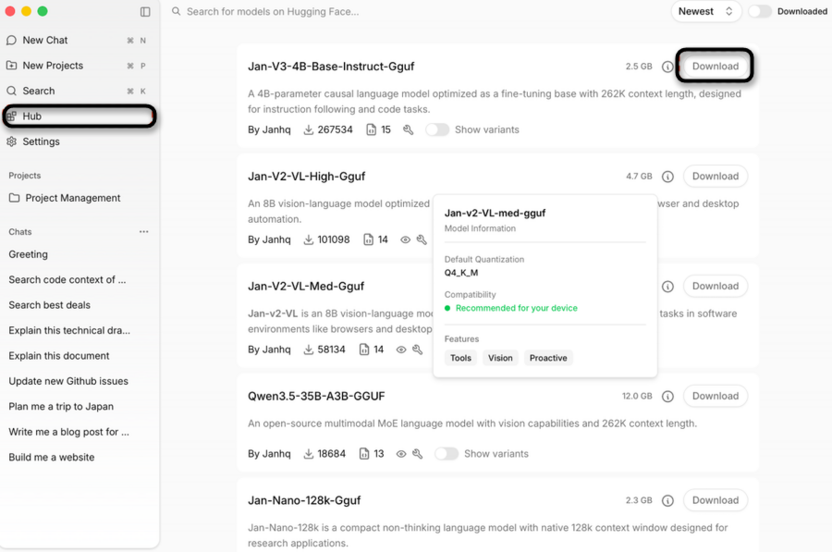Download Jan-V3-4B-Base-Instruct-Gguf model
832x552 pixels.
coord(715,66)
